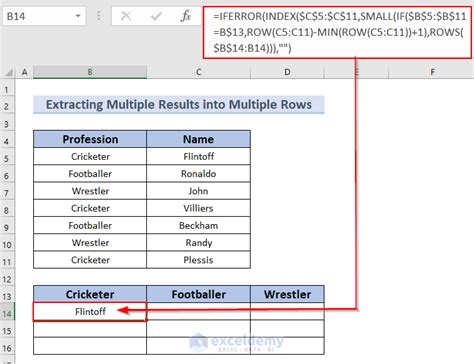Select column D header
This screenshot has height=364, width=474.
287,72
